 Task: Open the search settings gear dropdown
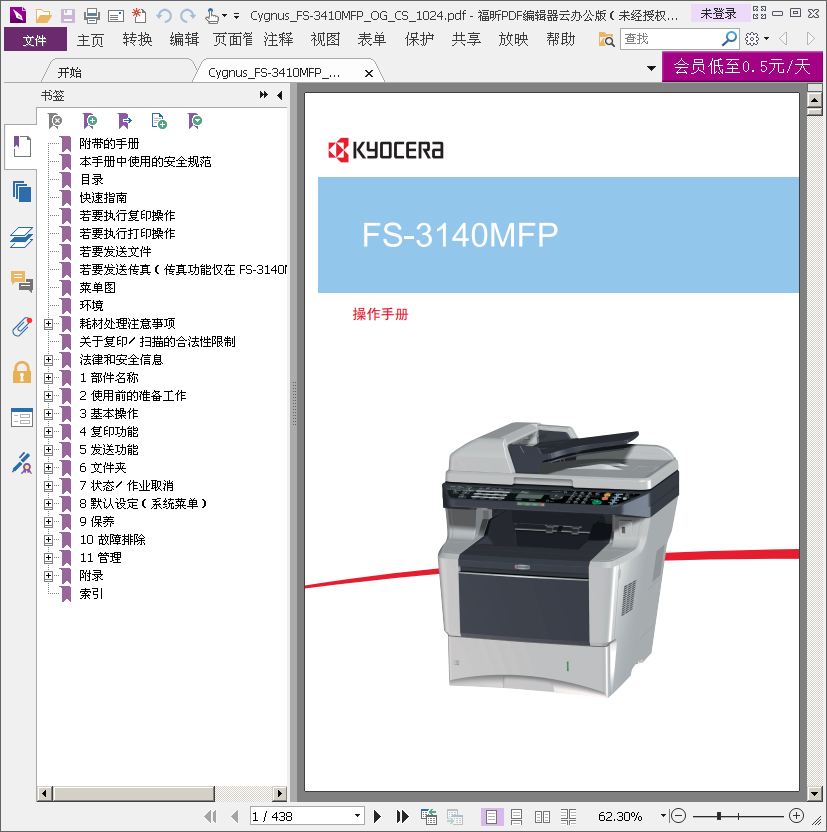pos(757,39)
